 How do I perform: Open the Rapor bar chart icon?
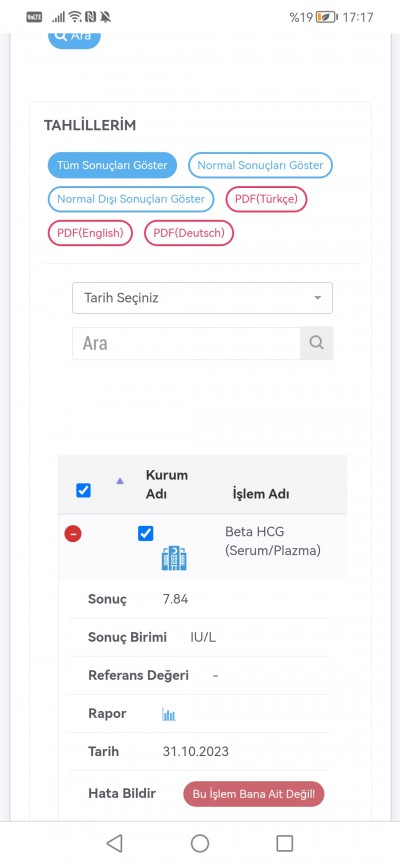[169, 714]
